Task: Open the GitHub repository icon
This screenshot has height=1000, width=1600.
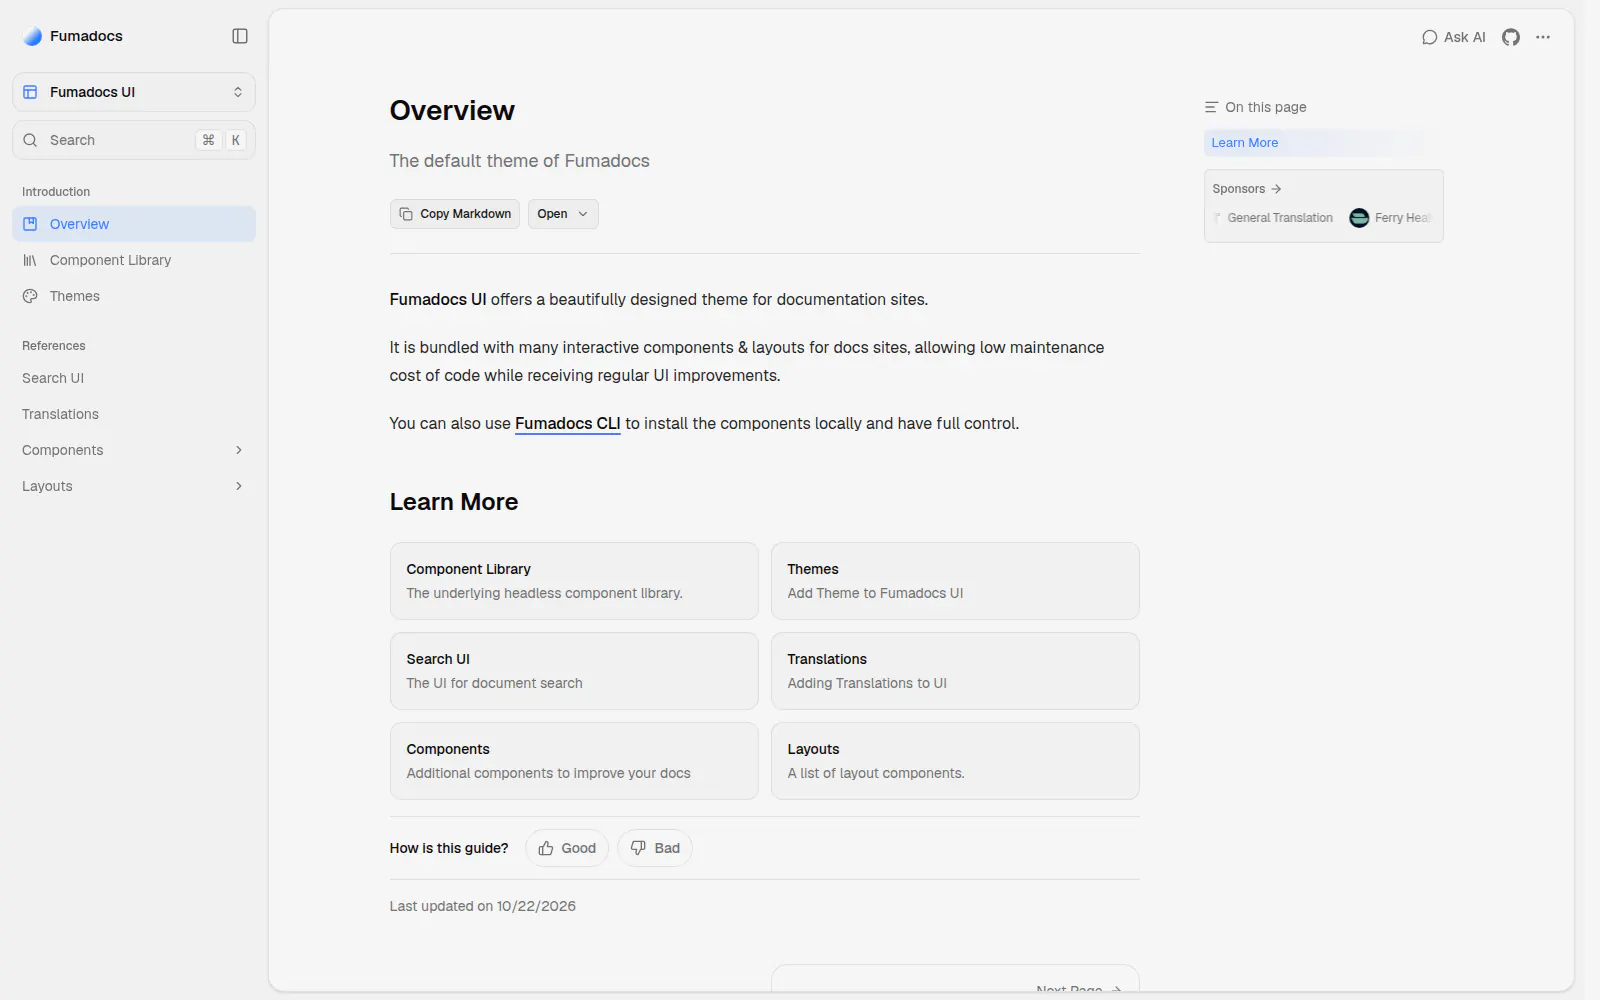Action: tap(1510, 37)
